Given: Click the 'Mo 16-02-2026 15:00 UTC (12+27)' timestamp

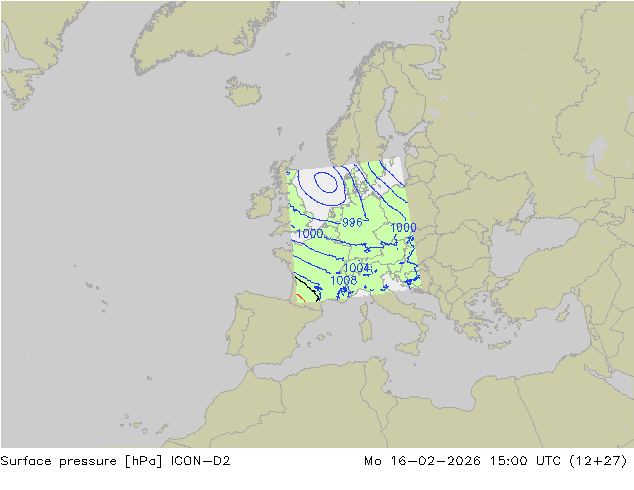Looking at the screenshot, I should 496,461.
